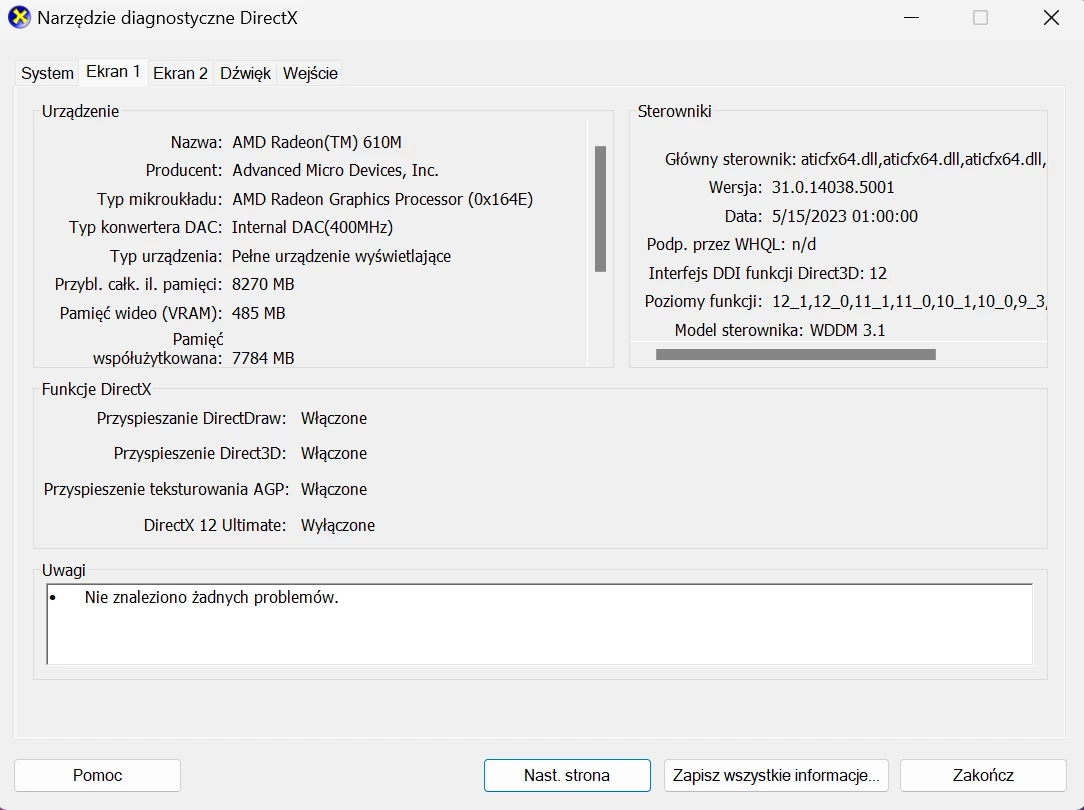
Task: Click the Podp. przez WHQL n/d value
Action: click(x=804, y=245)
